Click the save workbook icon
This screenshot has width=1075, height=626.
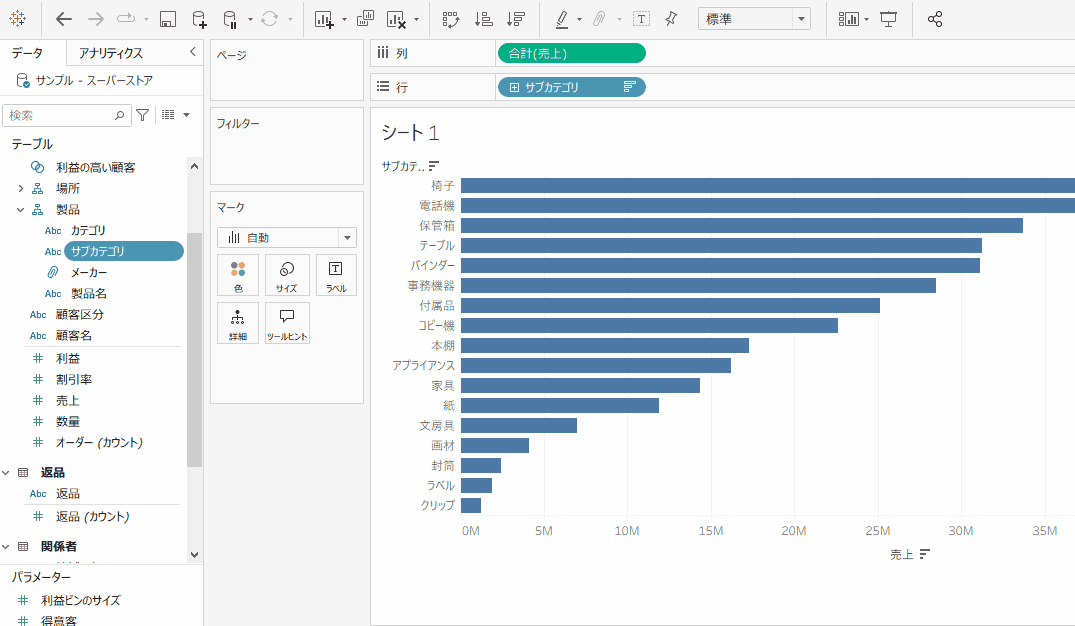(168, 19)
